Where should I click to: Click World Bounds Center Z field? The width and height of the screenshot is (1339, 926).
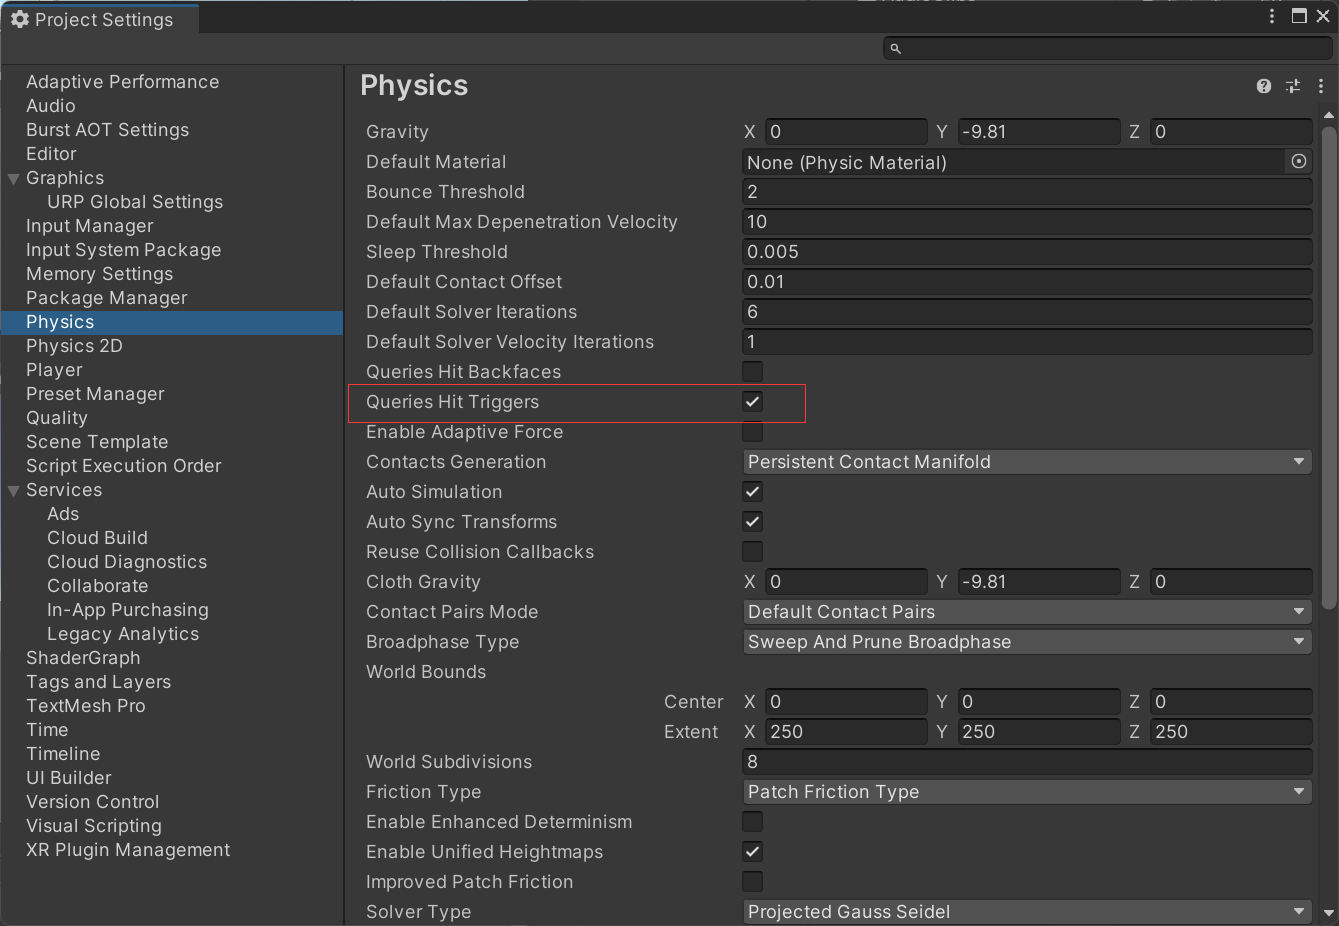(1232, 701)
